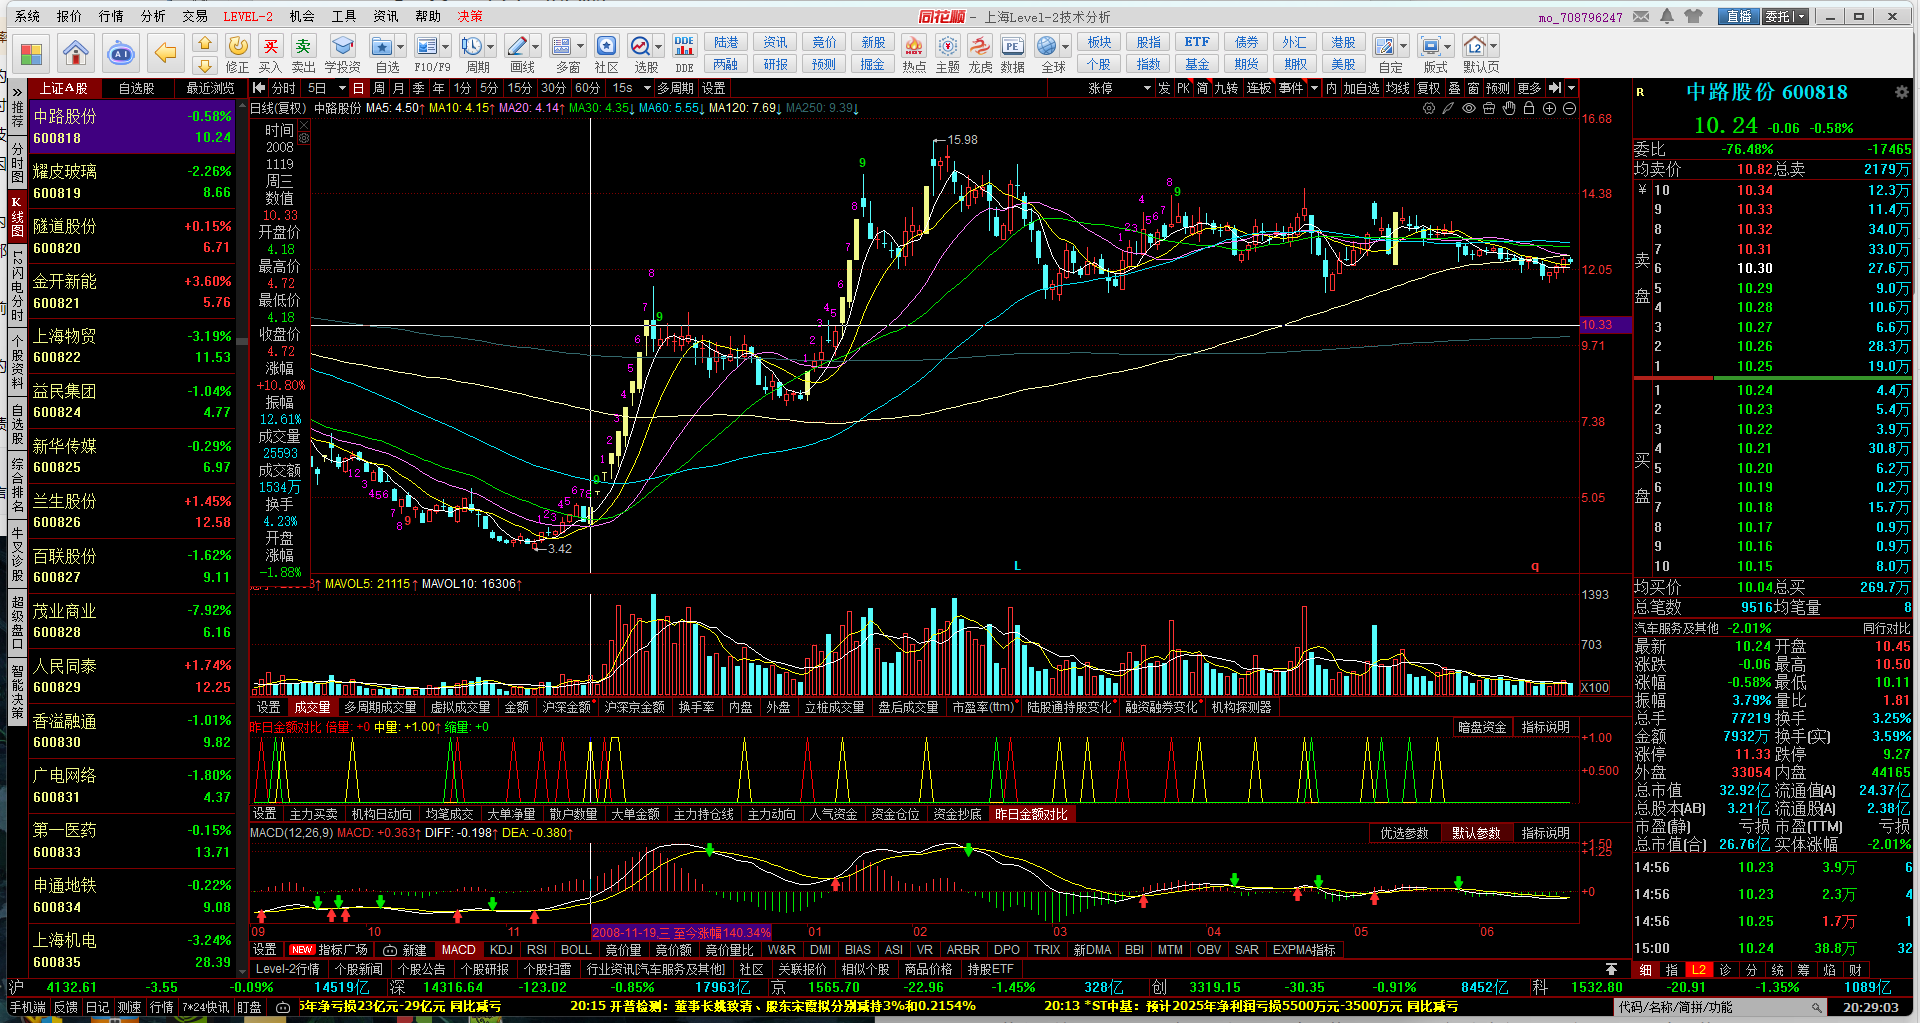This screenshot has height=1023, width=1920.
Task: Toggle the chart lock icon
Action: tap(1528, 108)
